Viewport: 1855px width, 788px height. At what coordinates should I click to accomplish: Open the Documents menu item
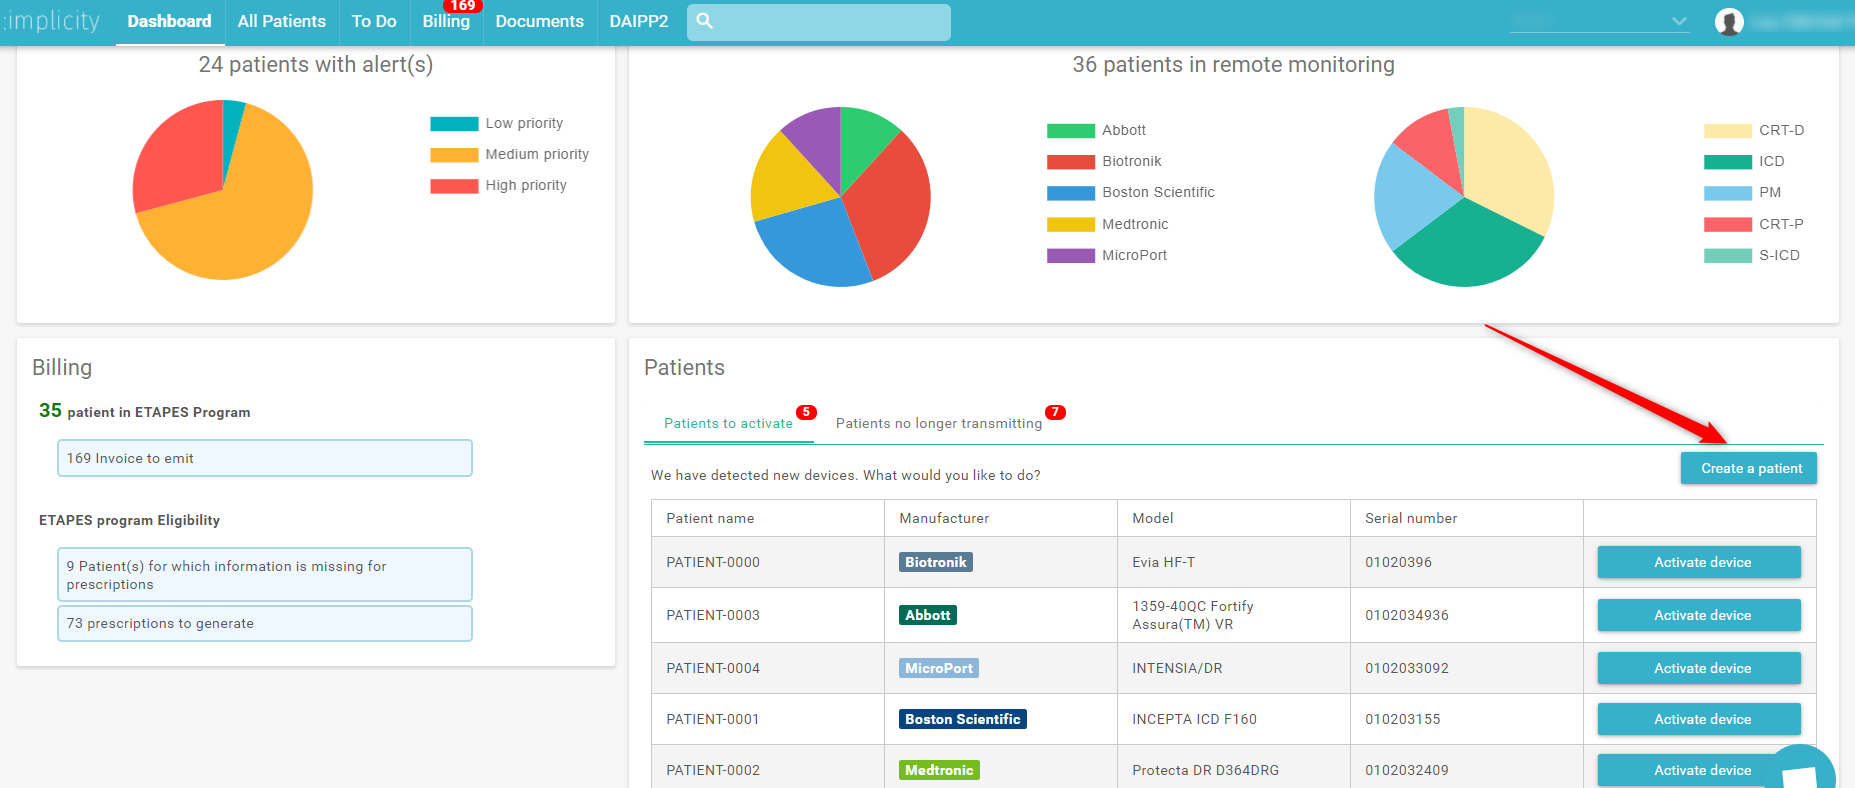[x=540, y=21]
